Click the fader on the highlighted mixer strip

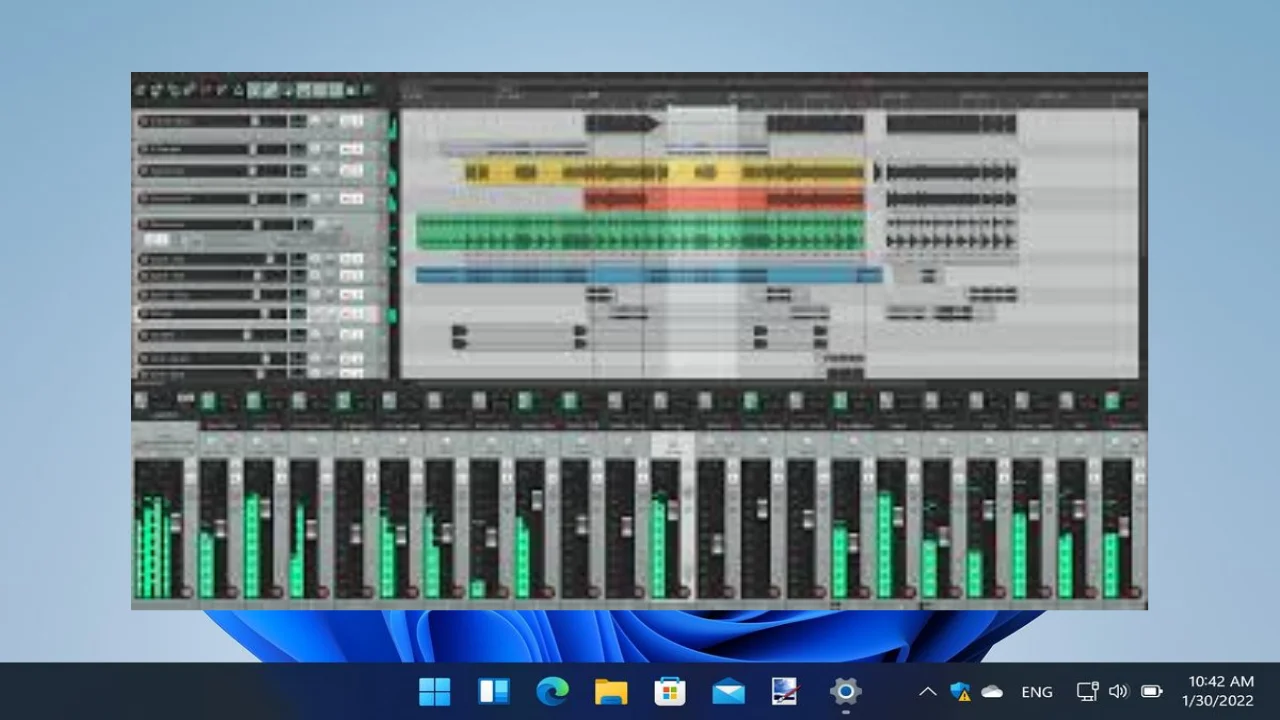coord(673,511)
